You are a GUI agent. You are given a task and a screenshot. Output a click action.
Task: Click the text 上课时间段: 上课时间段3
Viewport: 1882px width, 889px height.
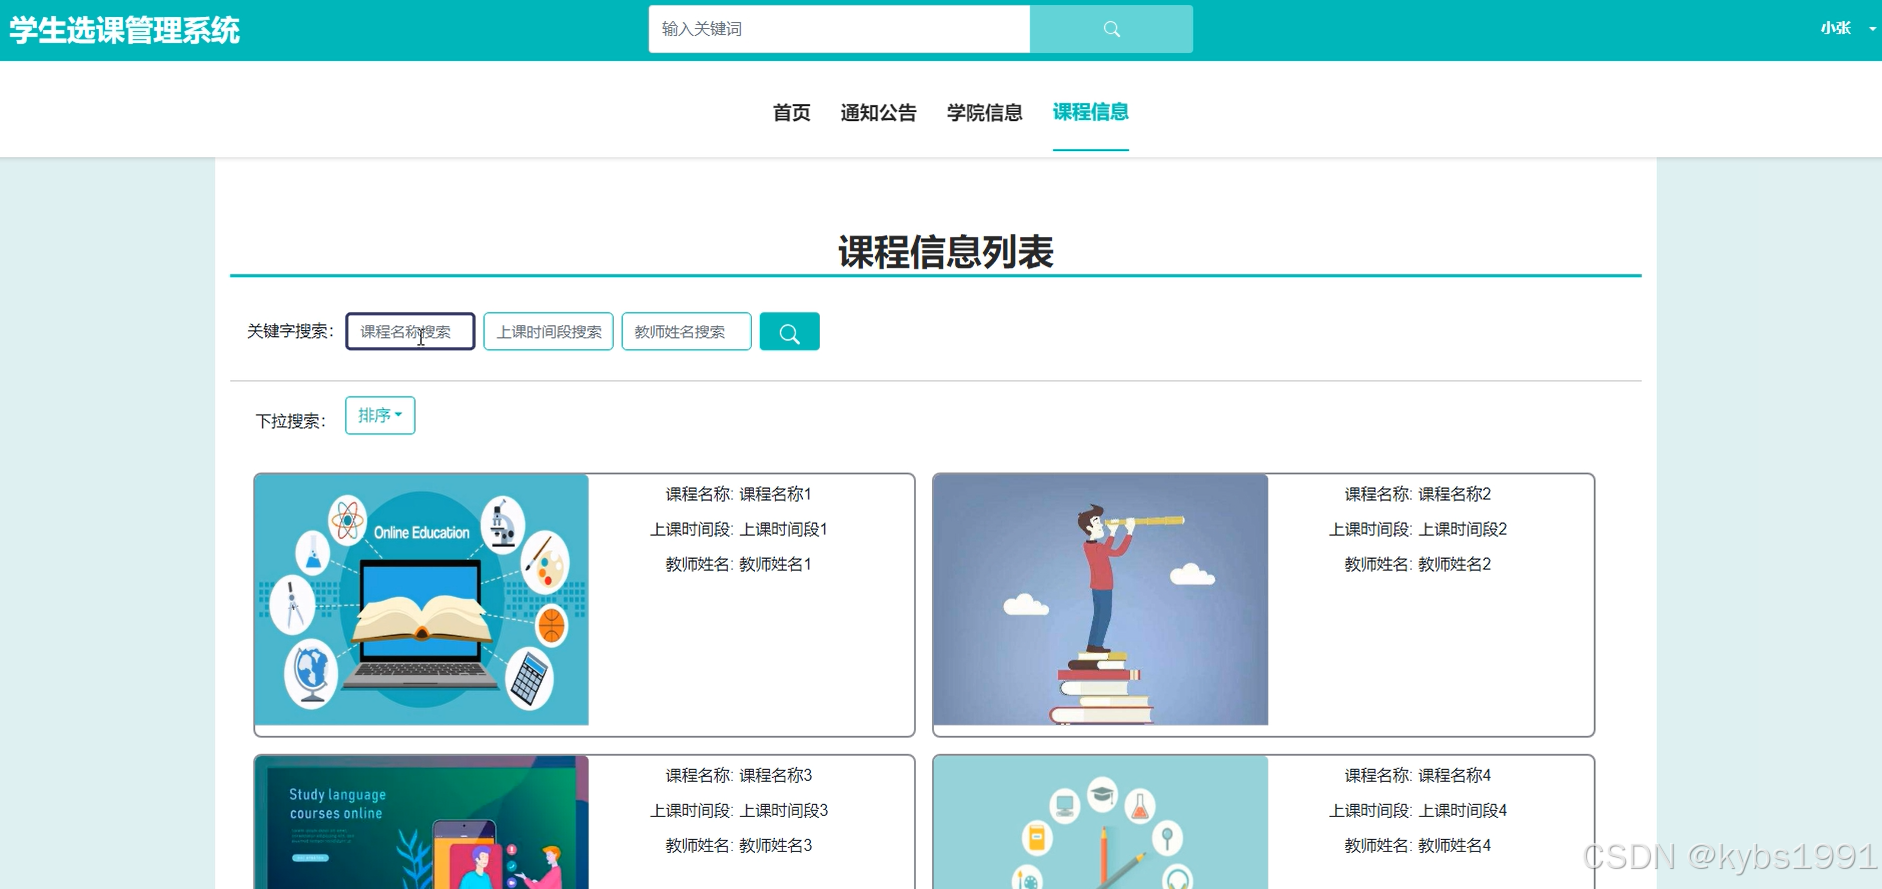(739, 810)
